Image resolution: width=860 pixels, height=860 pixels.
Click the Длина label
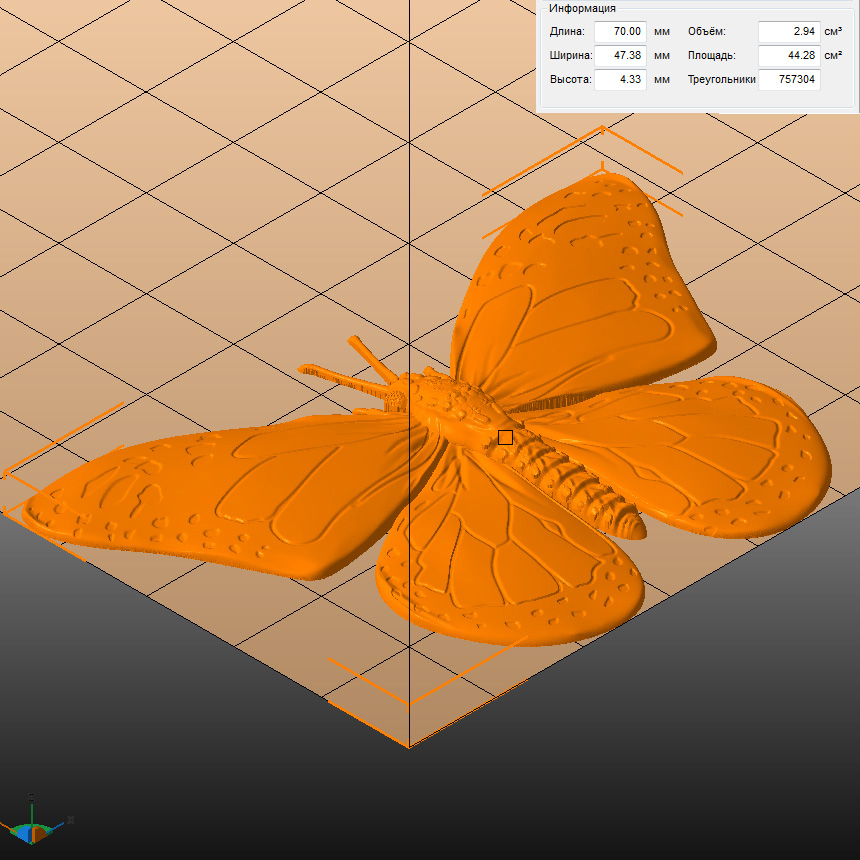point(567,32)
